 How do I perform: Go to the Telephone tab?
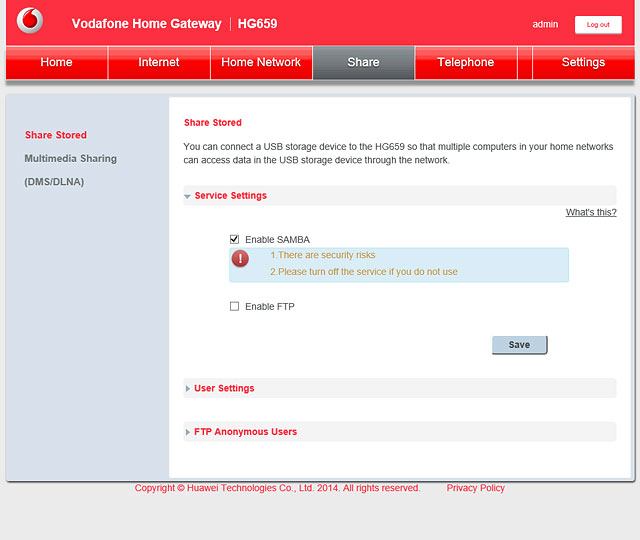click(466, 62)
